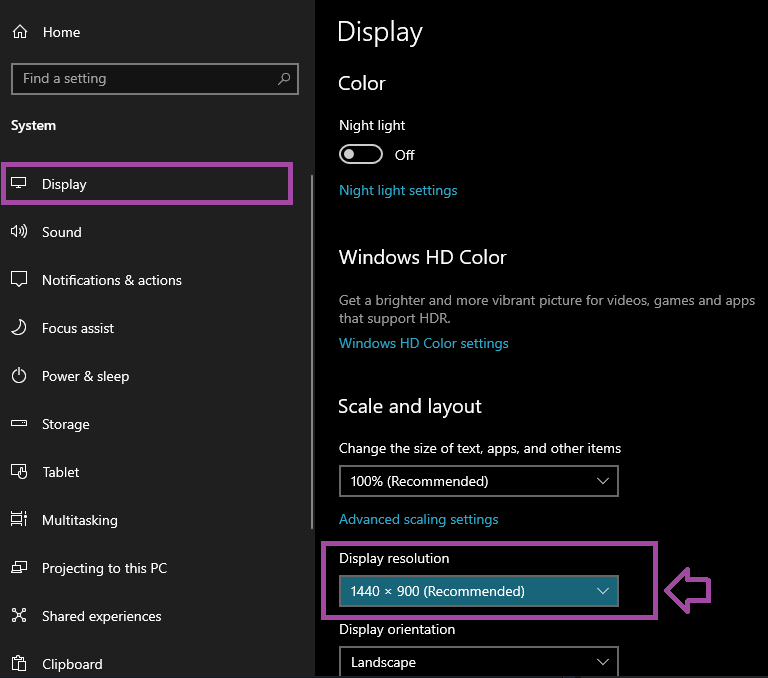Click Advanced scaling settings link
Image resolution: width=768 pixels, height=678 pixels.
(x=418, y=519)
